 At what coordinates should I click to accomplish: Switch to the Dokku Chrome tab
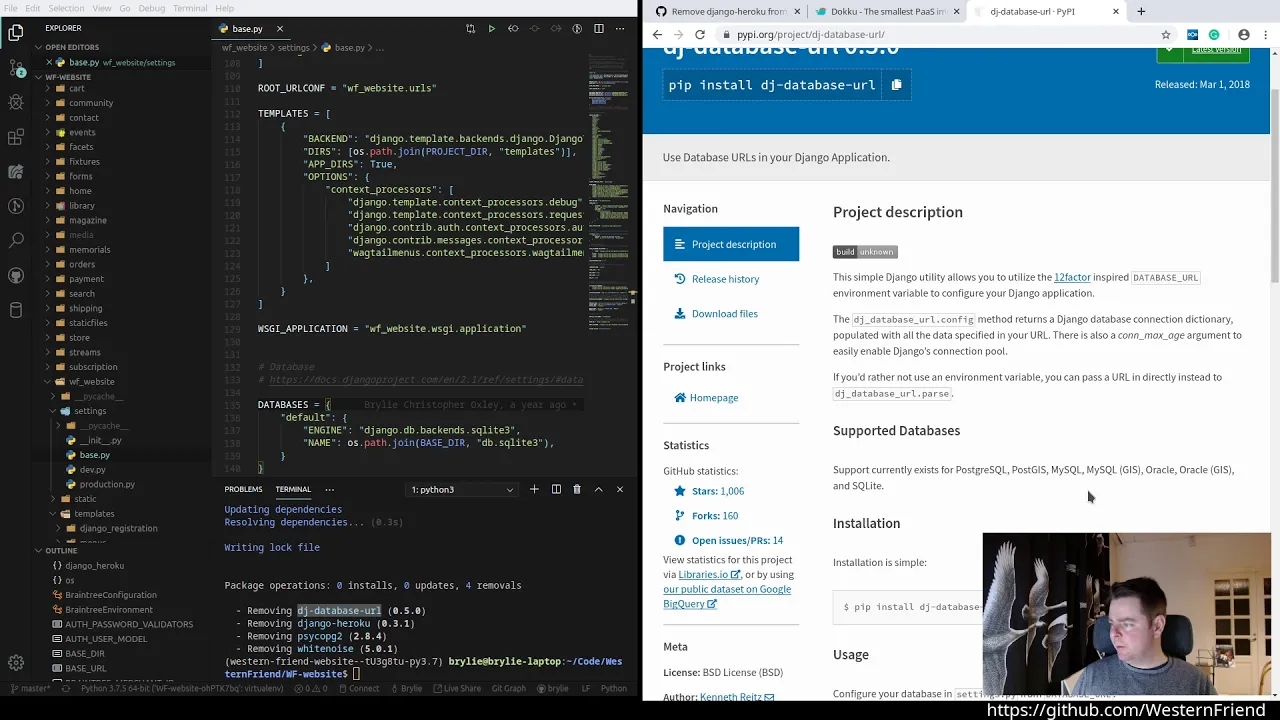click(x=887, y=11)
